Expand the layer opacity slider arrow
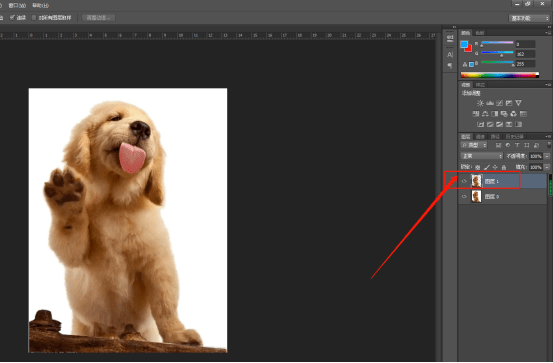The width and height of the screenshot is (553, 363). click(547, 156)
